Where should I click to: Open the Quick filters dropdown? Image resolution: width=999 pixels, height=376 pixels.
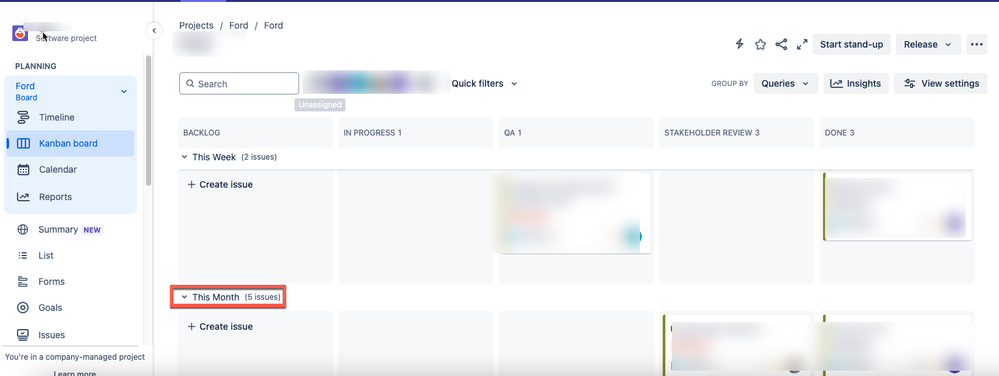point(484,83)
